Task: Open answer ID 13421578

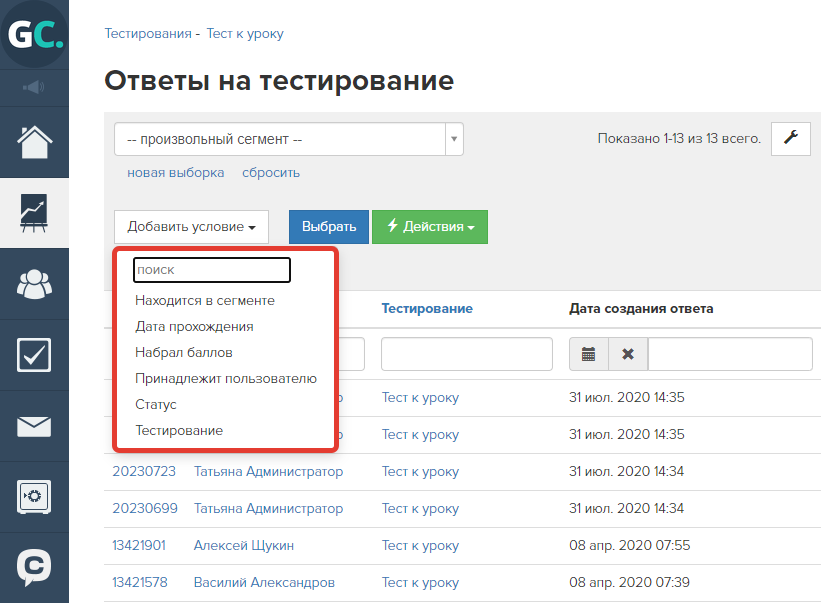Action: pos(140,582)
